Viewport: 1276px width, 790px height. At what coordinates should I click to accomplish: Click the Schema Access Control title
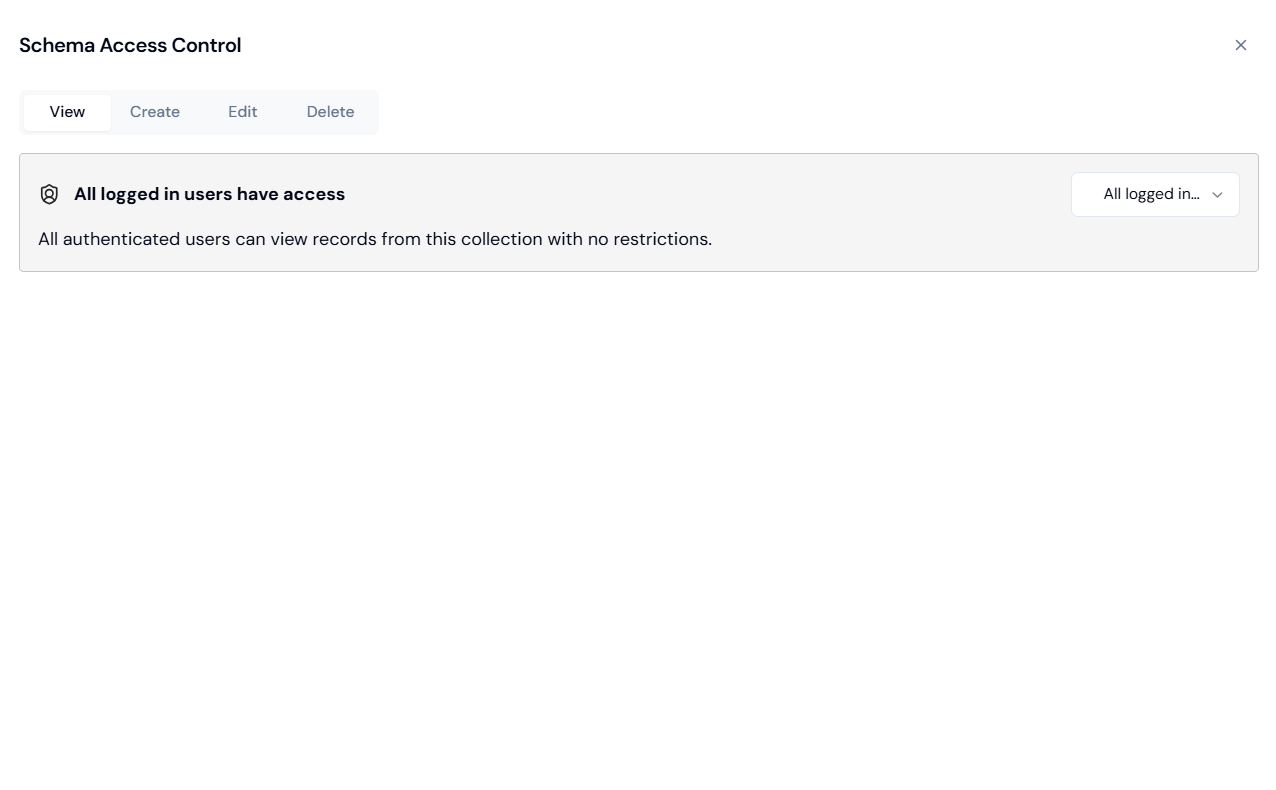point(130,45)
